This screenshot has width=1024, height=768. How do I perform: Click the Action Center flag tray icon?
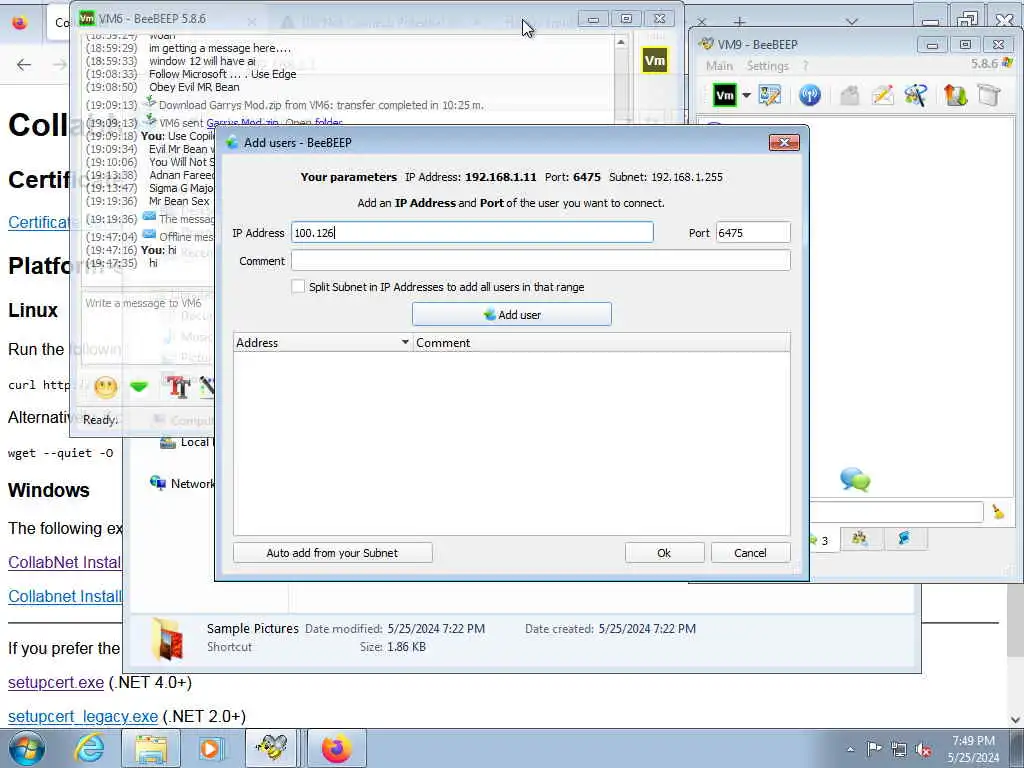coord(874,749)
